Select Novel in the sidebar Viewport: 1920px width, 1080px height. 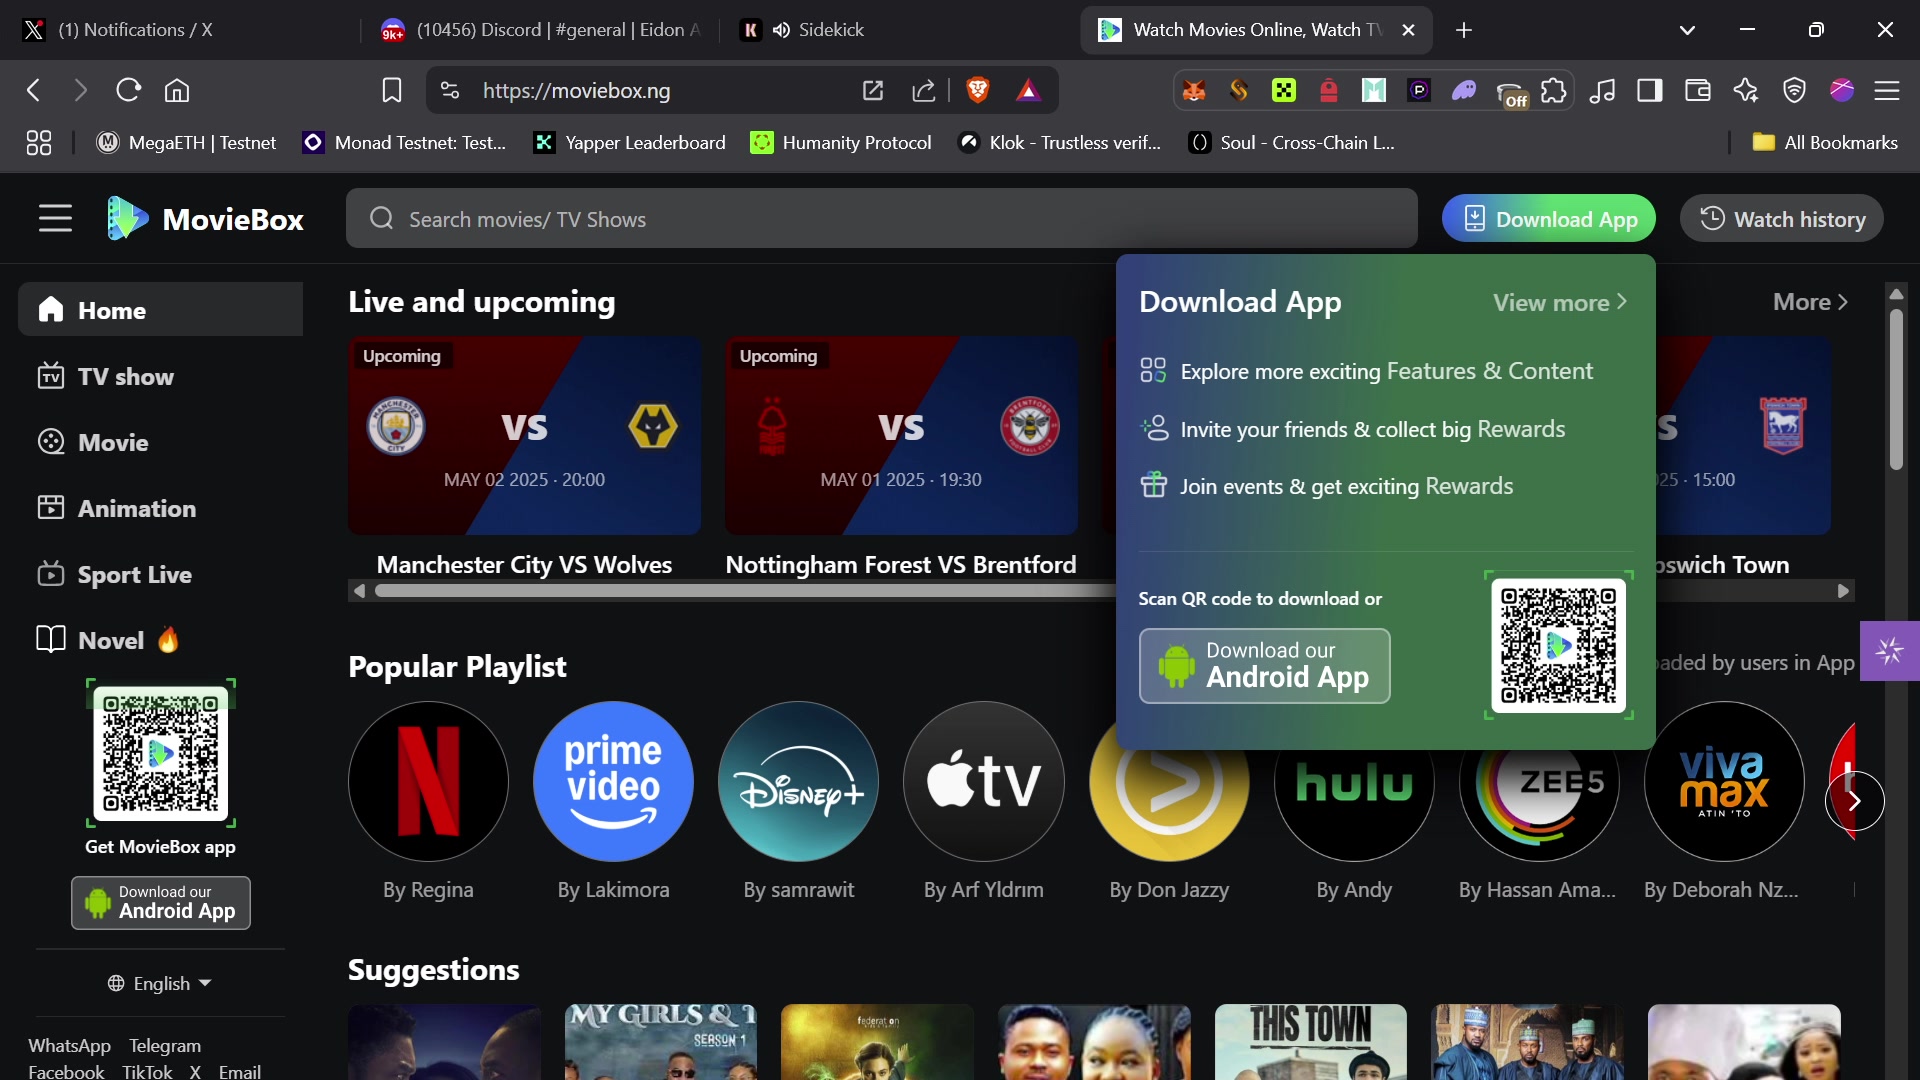pyautogui.click(x=160, y=640)
